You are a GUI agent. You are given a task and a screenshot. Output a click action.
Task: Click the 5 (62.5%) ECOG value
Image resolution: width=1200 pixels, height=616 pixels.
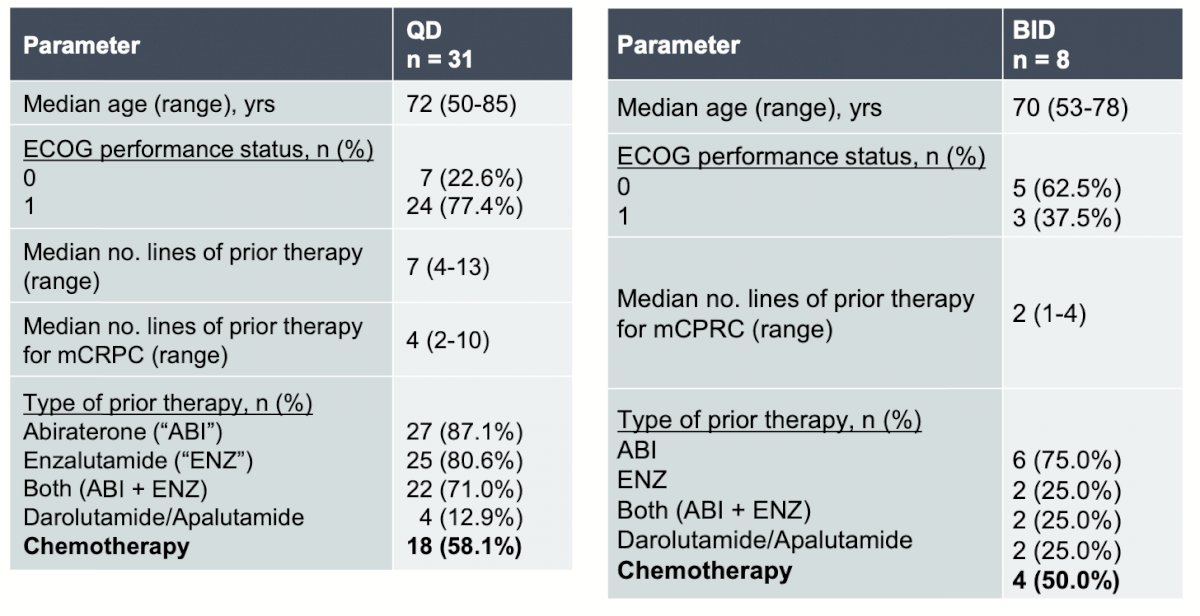point(1067,189)
